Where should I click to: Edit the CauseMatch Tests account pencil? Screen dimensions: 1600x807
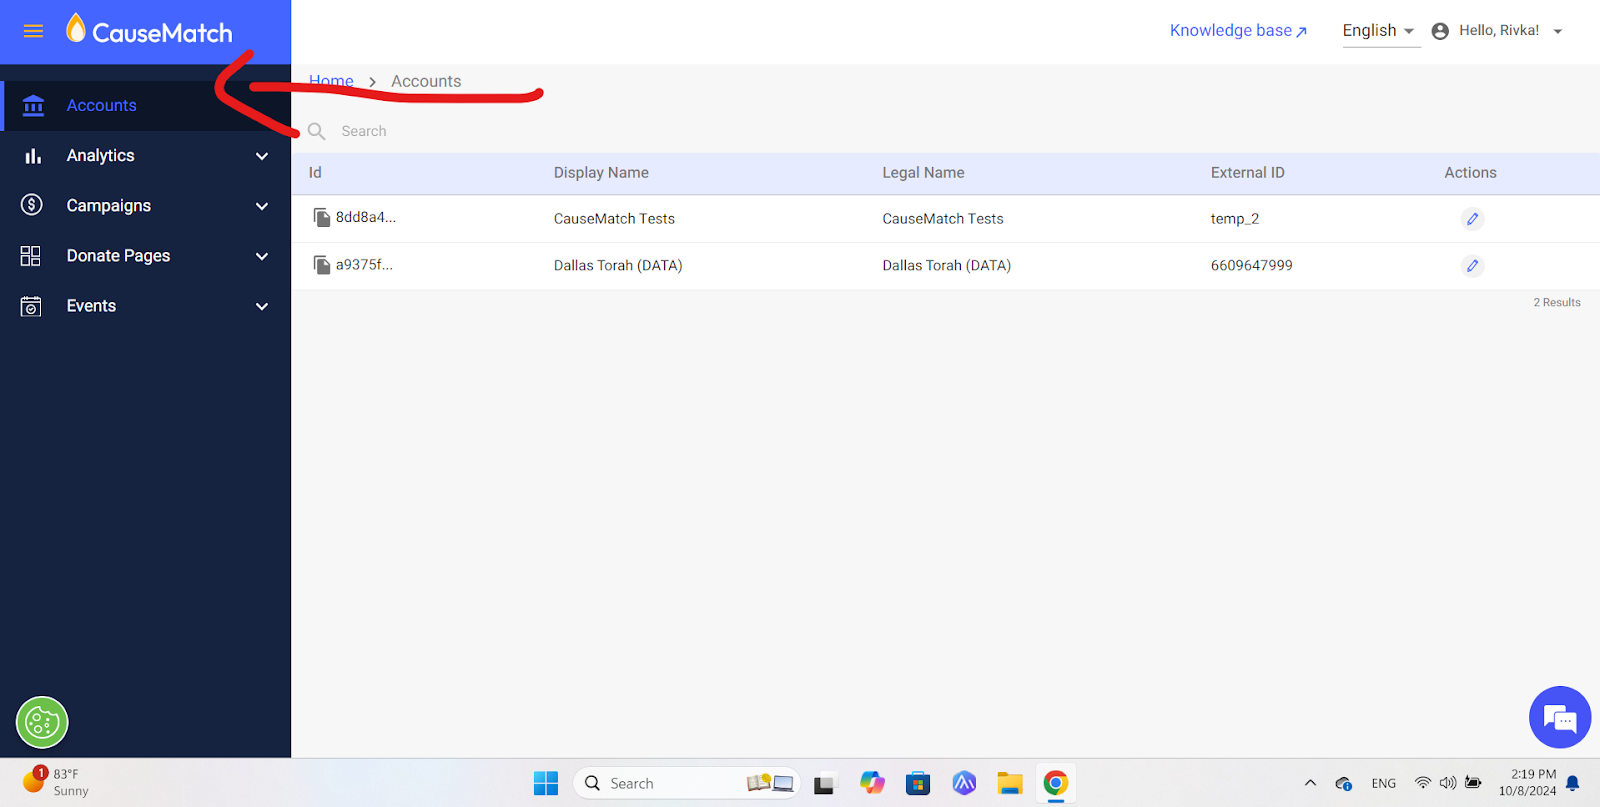pyautogui.click(x=1472, y=219)
